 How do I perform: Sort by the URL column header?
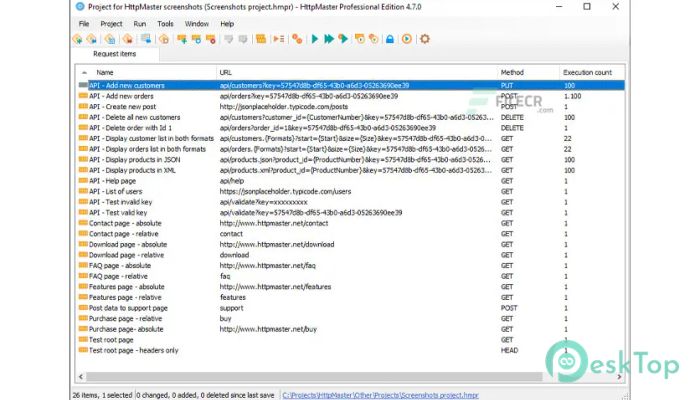225,72
